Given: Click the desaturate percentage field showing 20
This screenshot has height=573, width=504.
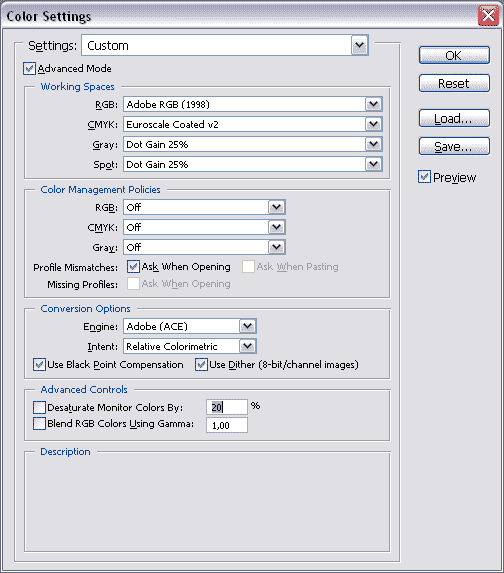Looking at the screenshot, I should pyautogui.click(x=227, y=407).
